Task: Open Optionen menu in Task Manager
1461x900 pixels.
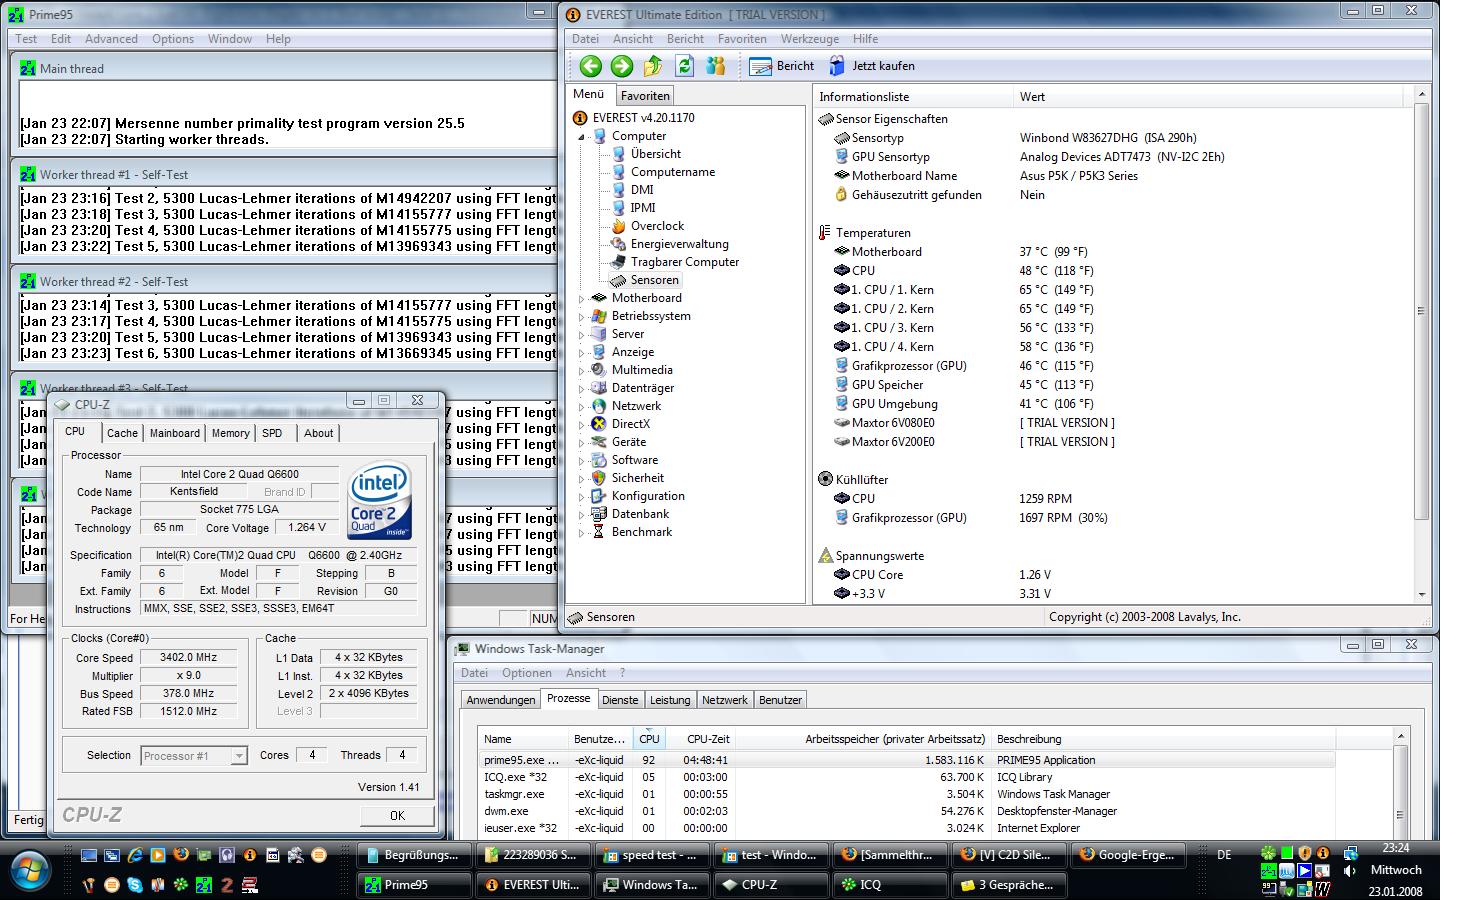Action: click(526, 673)
